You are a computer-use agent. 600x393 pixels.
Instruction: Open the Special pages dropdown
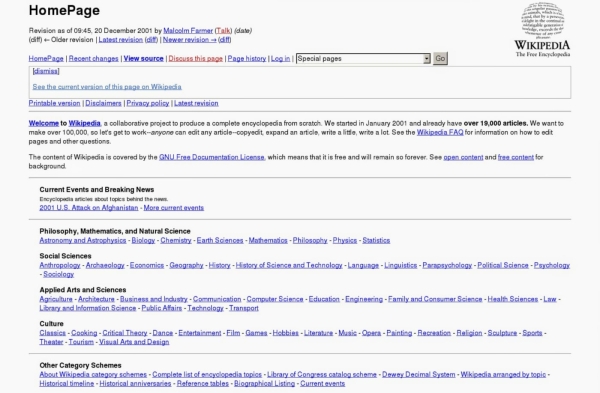coord(363,59)
